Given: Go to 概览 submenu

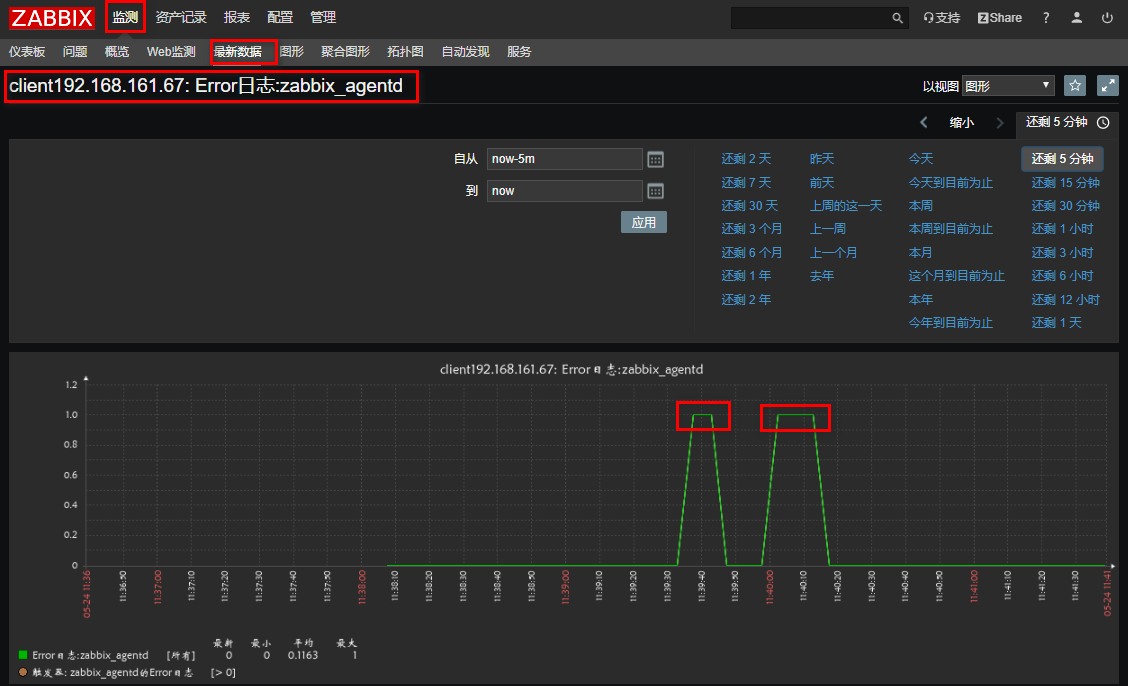Looking at the screenshot, I should pyautogui.click(x=117, y=52).
